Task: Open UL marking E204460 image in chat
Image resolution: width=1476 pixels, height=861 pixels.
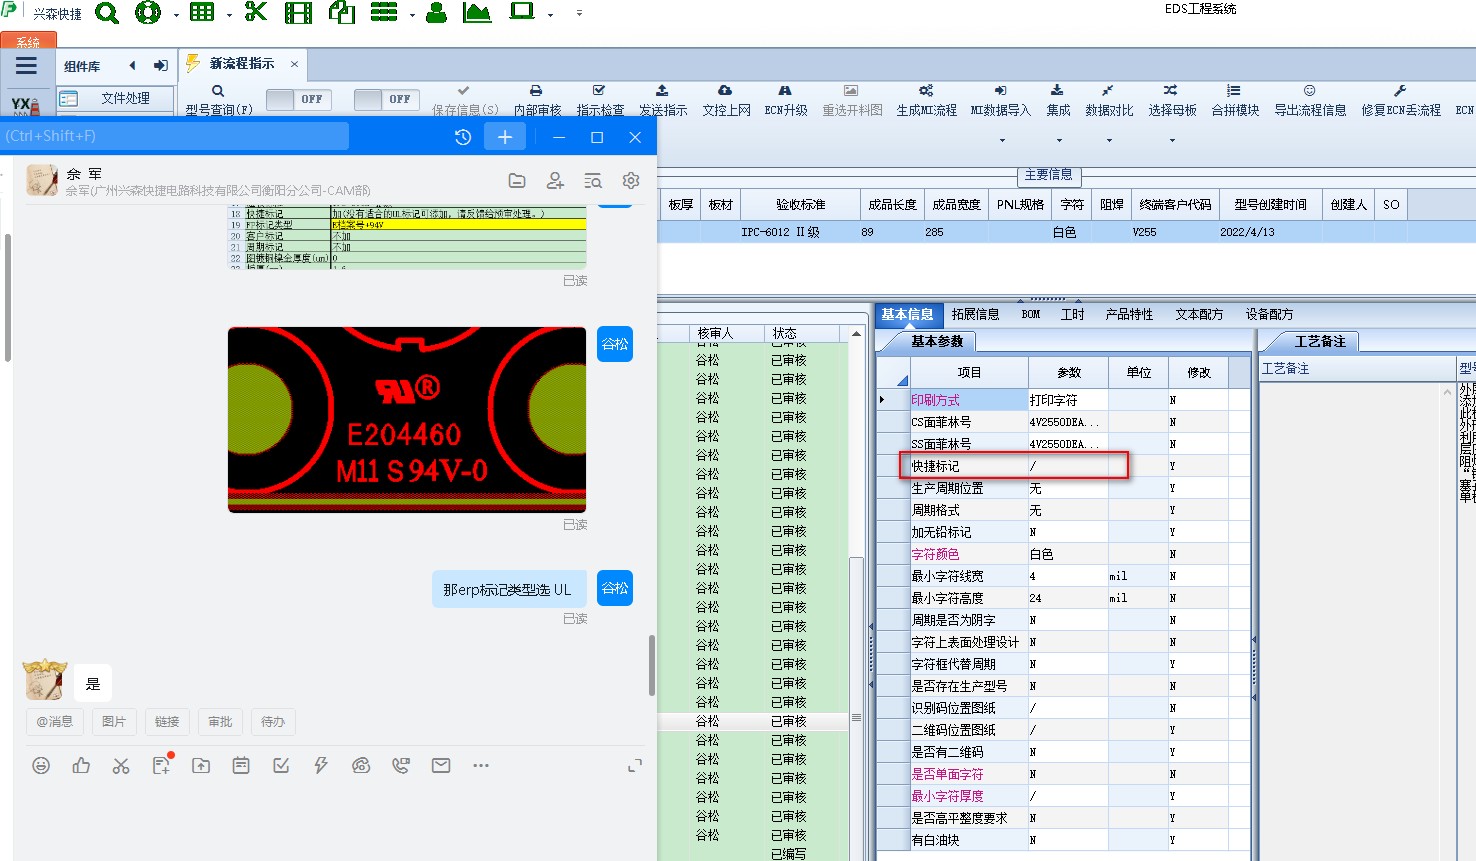Action: [x=407, y=420]
